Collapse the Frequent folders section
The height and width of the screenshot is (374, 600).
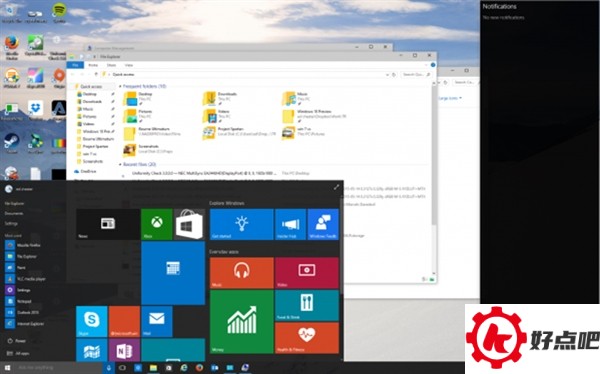(120, 87)
